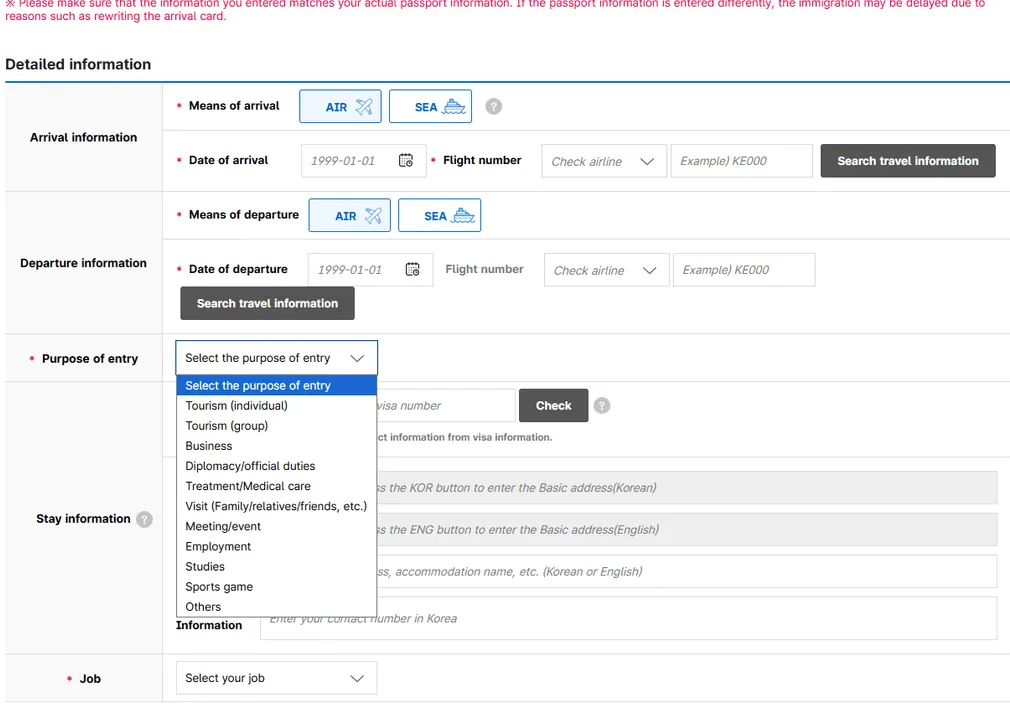Choose Tourism (group) from the list
Viewport: 1010px width, 707px height.
(x=276, y=426)
